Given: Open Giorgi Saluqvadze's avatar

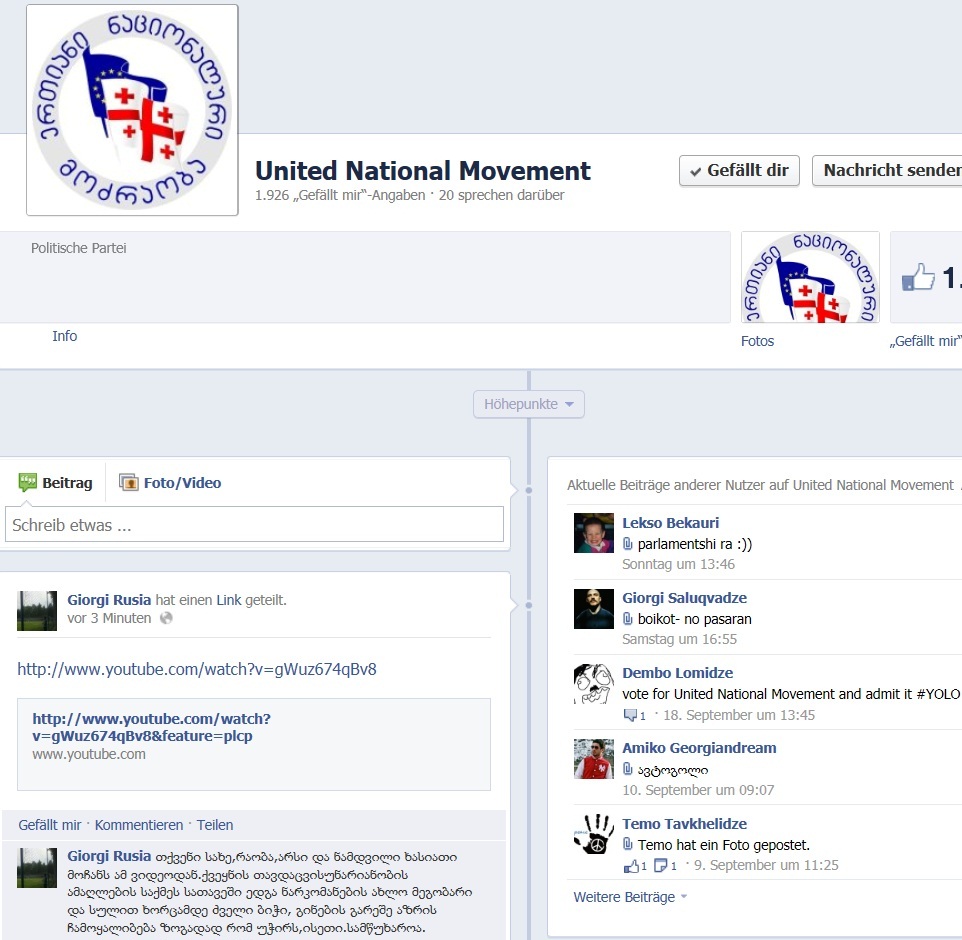Looking at the screenshot, I should 593,609.
